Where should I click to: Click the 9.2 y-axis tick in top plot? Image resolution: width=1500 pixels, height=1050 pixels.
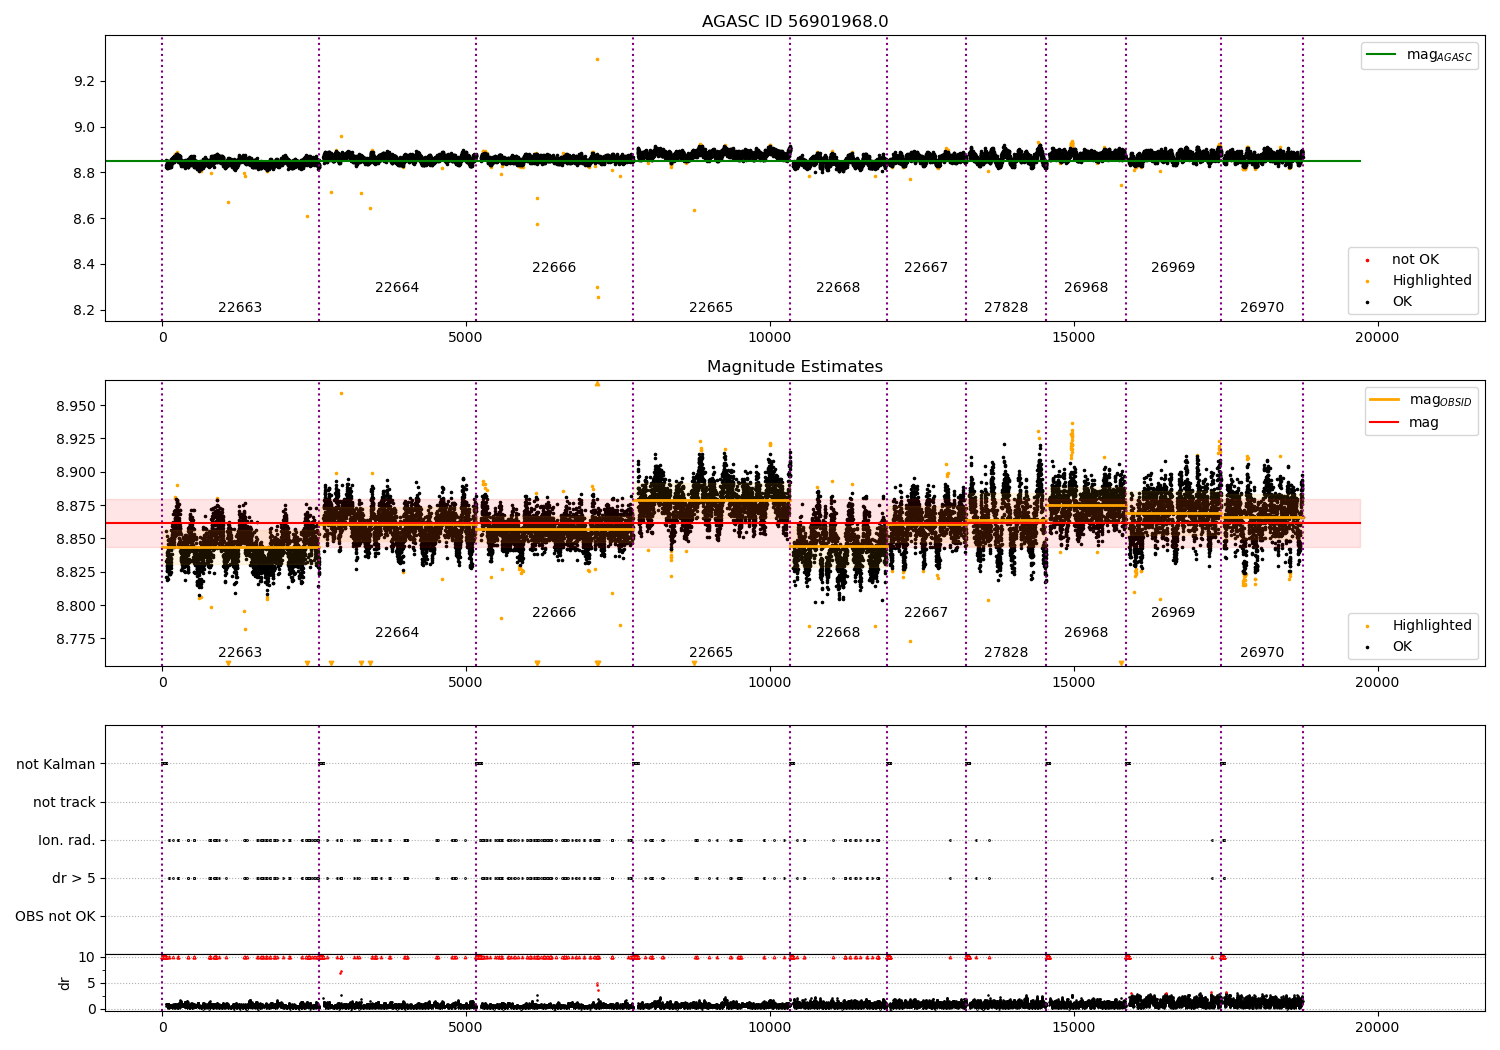(84, 81)
